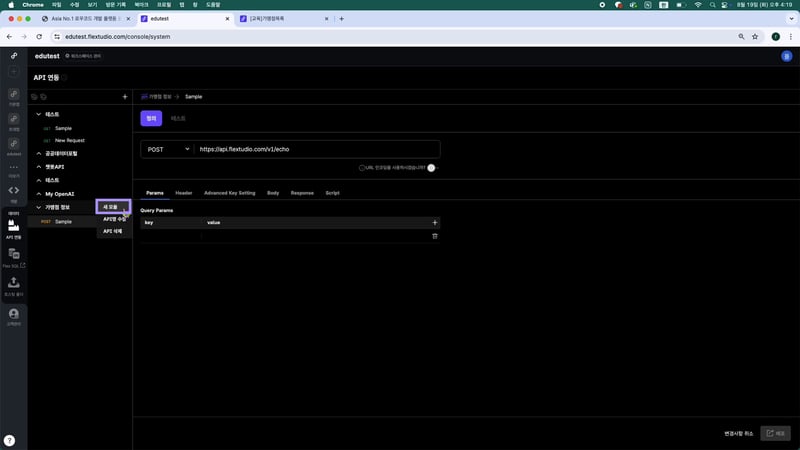Collapse the 가맹점 정보 group
Image resolution: width=800 pixels, height=450 pixels.
38,207
